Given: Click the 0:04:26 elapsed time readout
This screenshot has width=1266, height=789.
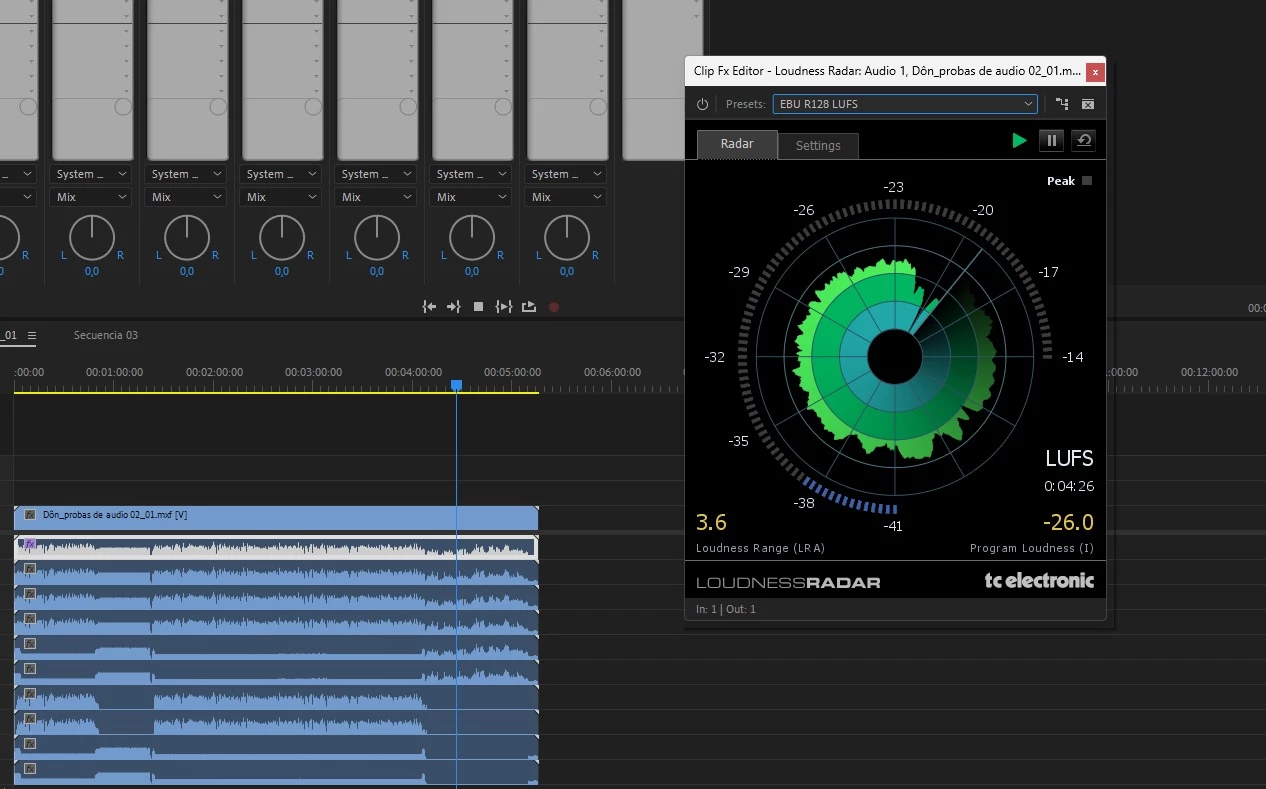Looking at the screenshot, I should coord(1069,487).
